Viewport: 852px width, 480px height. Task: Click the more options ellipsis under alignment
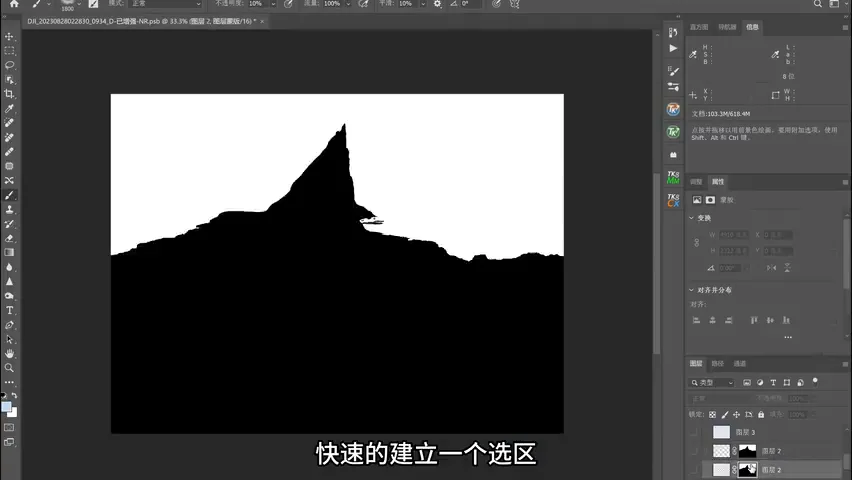tap(788, 337)
